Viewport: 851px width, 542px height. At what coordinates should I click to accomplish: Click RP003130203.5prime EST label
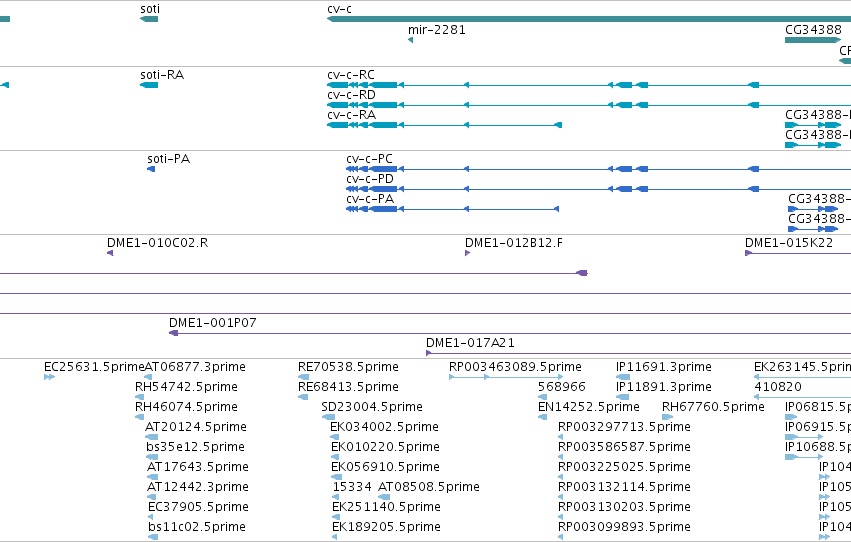pyautogui.click(x=624, y=507)
